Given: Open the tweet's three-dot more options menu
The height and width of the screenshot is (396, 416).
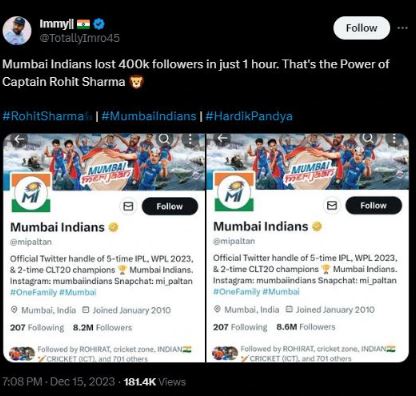Looking at the screenshot, I should point(403,28).
